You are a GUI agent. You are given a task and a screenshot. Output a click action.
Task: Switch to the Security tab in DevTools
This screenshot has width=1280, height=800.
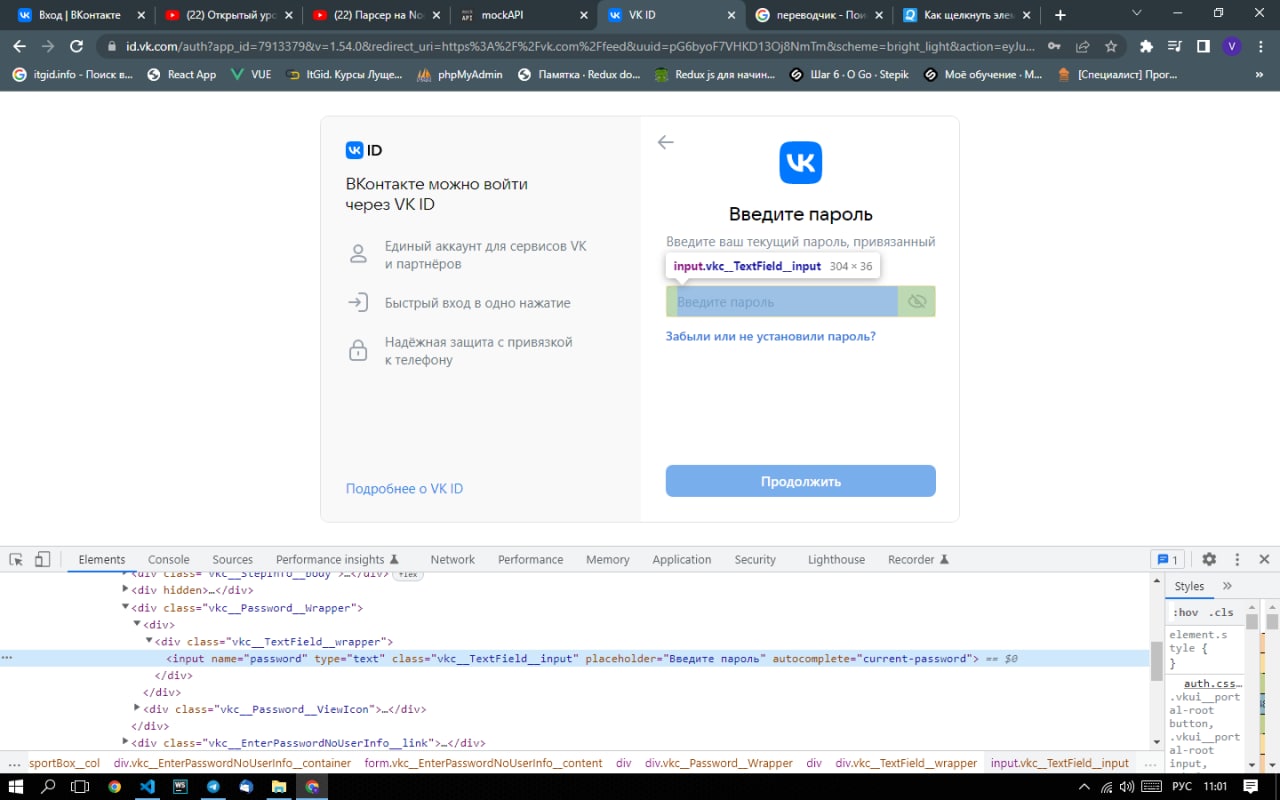pos(755,560)
